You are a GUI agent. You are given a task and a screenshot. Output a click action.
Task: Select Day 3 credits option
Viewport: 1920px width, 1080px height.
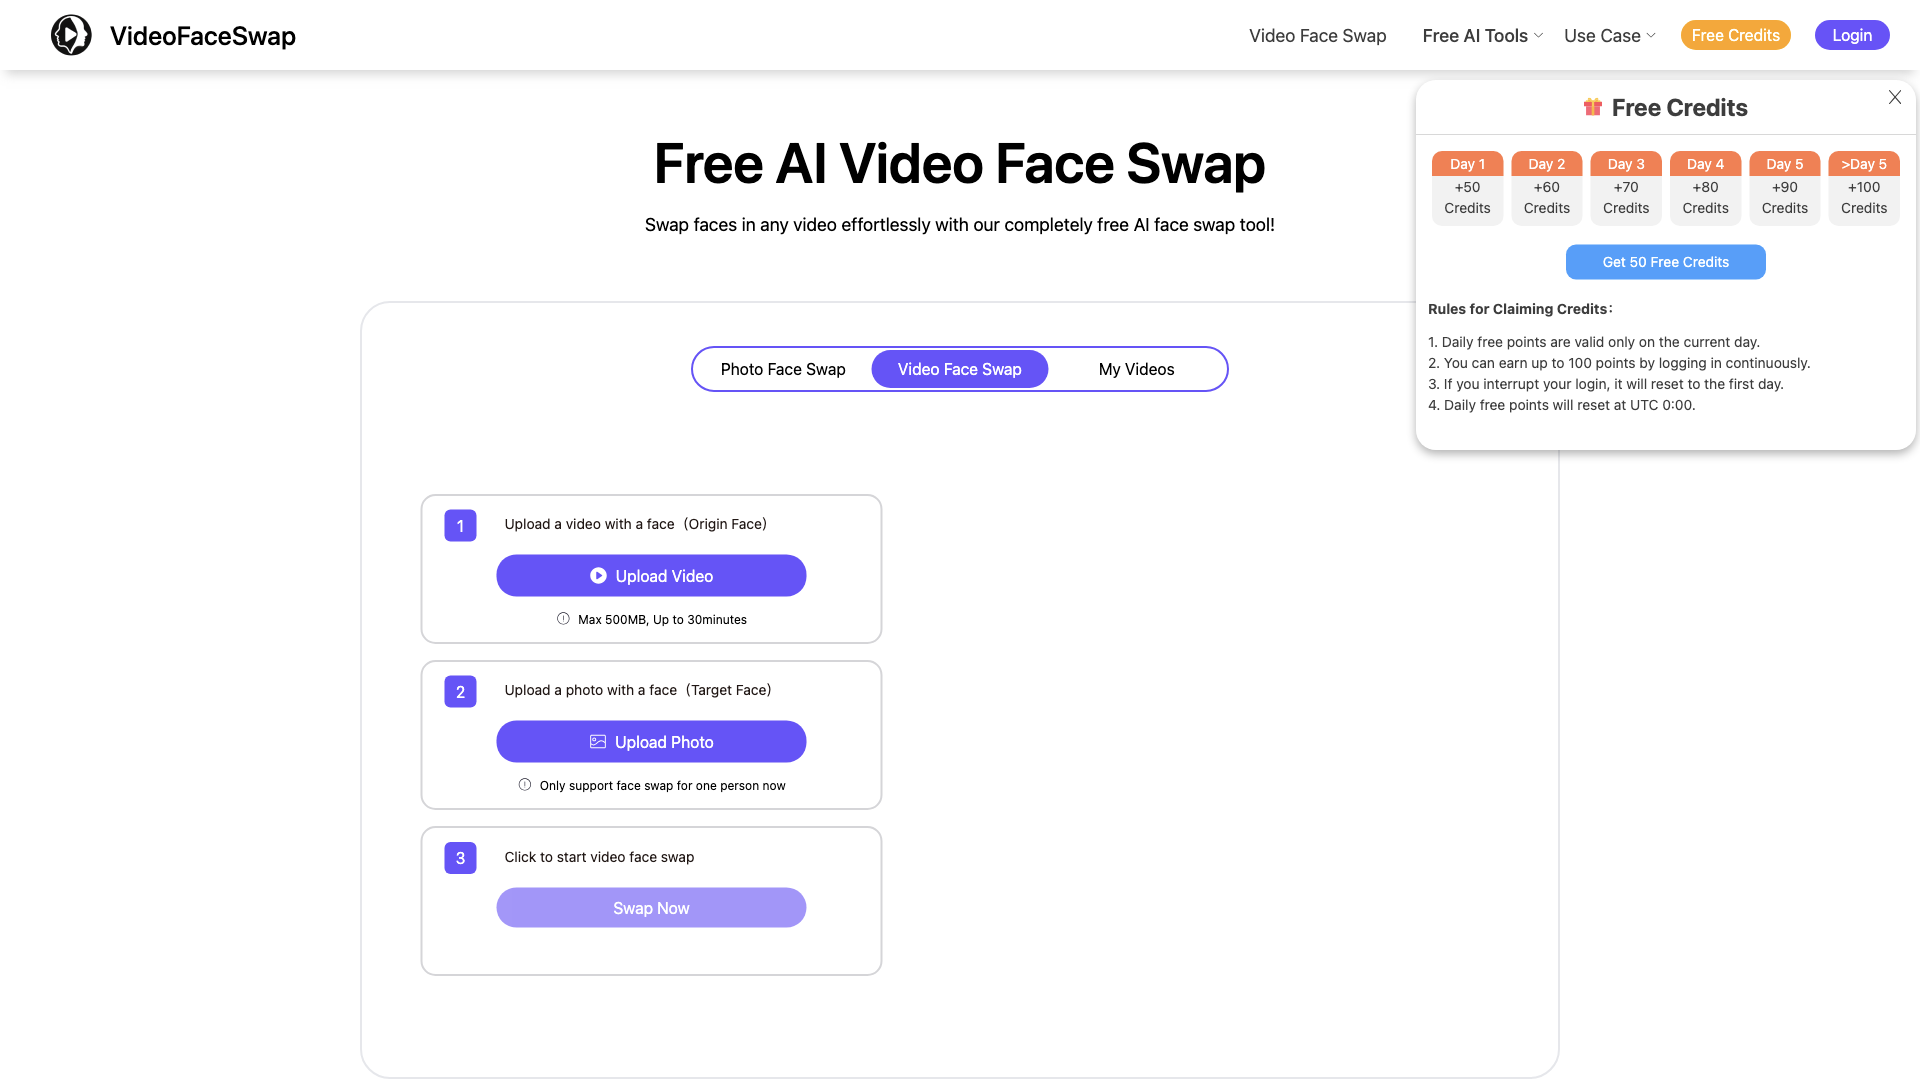(x=1625, y=186)
